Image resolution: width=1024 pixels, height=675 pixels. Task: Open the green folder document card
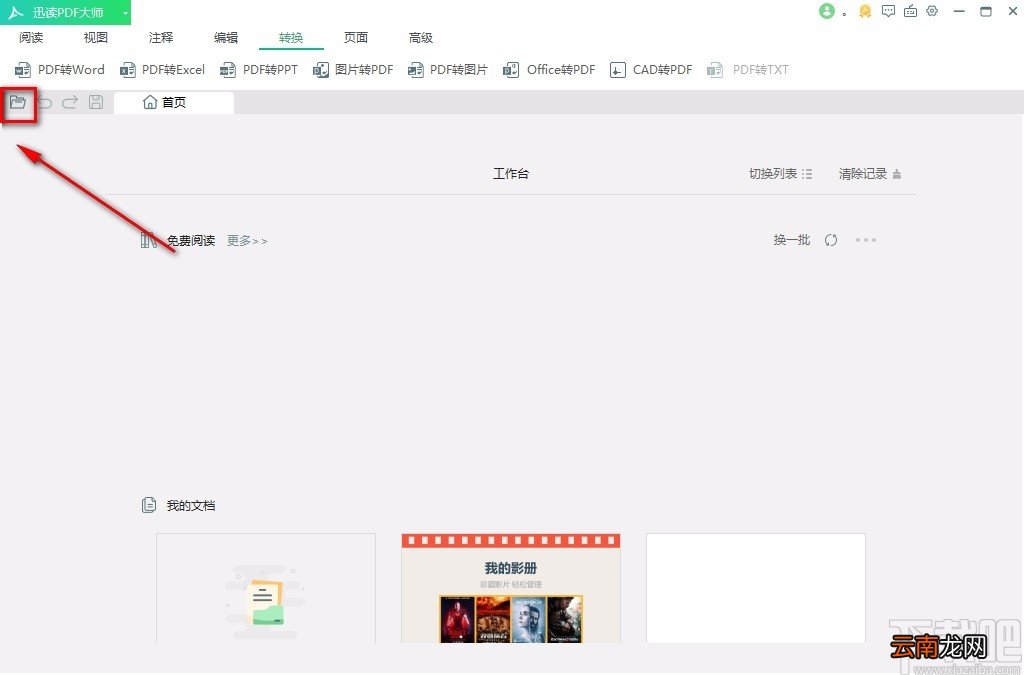(266, 588)
